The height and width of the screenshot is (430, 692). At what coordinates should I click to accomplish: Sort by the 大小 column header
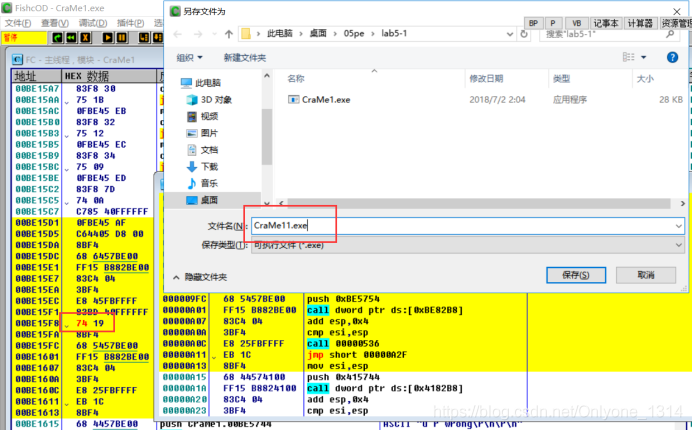pos(645,79)
